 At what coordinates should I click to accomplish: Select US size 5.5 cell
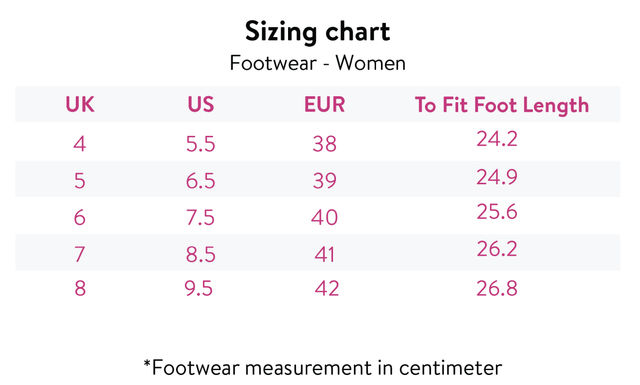click(x=200, y=144)
